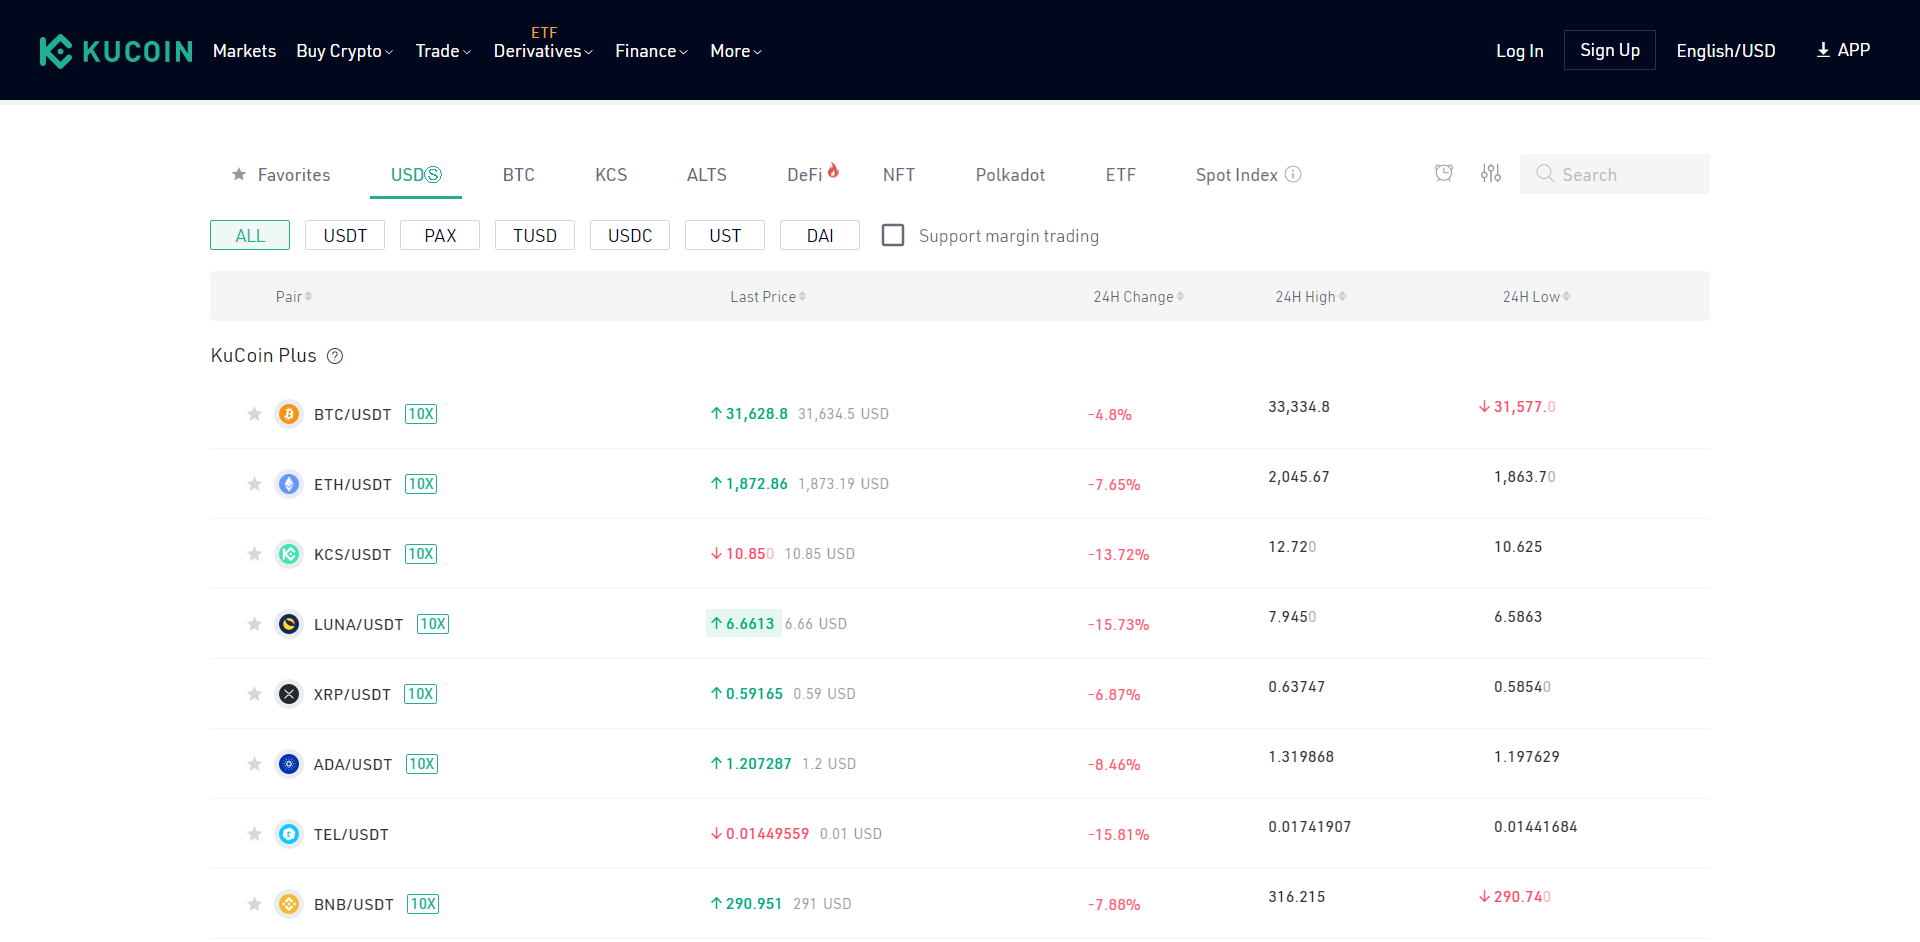Screen dimensions: 1920x942
Task: Click the BNB coin icon
Action: coord(289,904)
